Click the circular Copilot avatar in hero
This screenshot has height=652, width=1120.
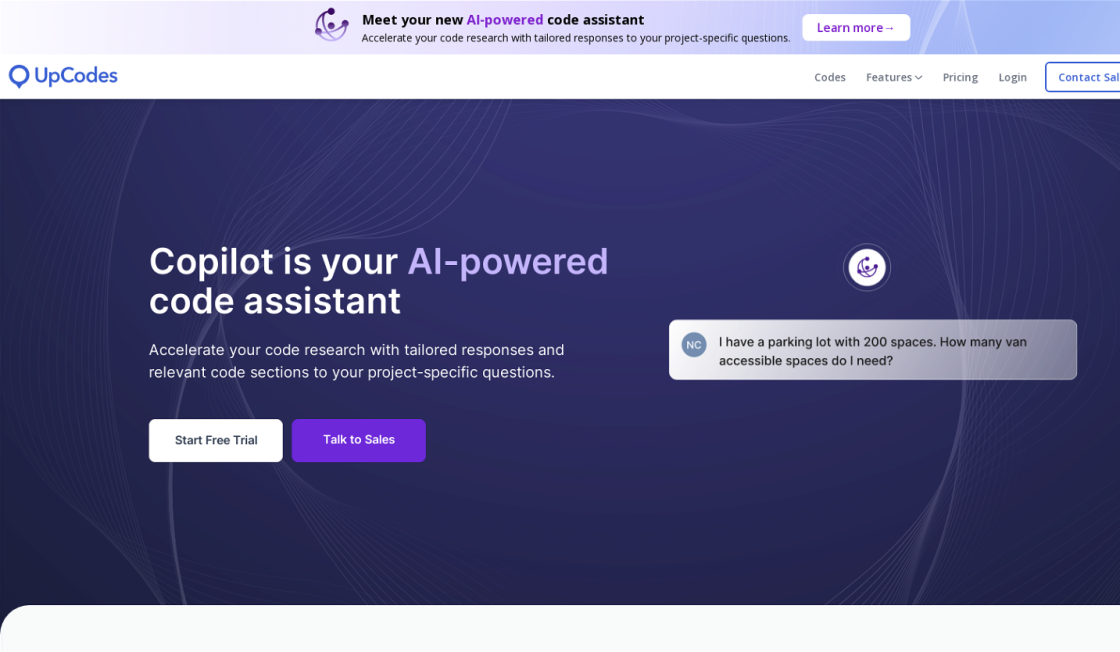(x=867, y=267)
